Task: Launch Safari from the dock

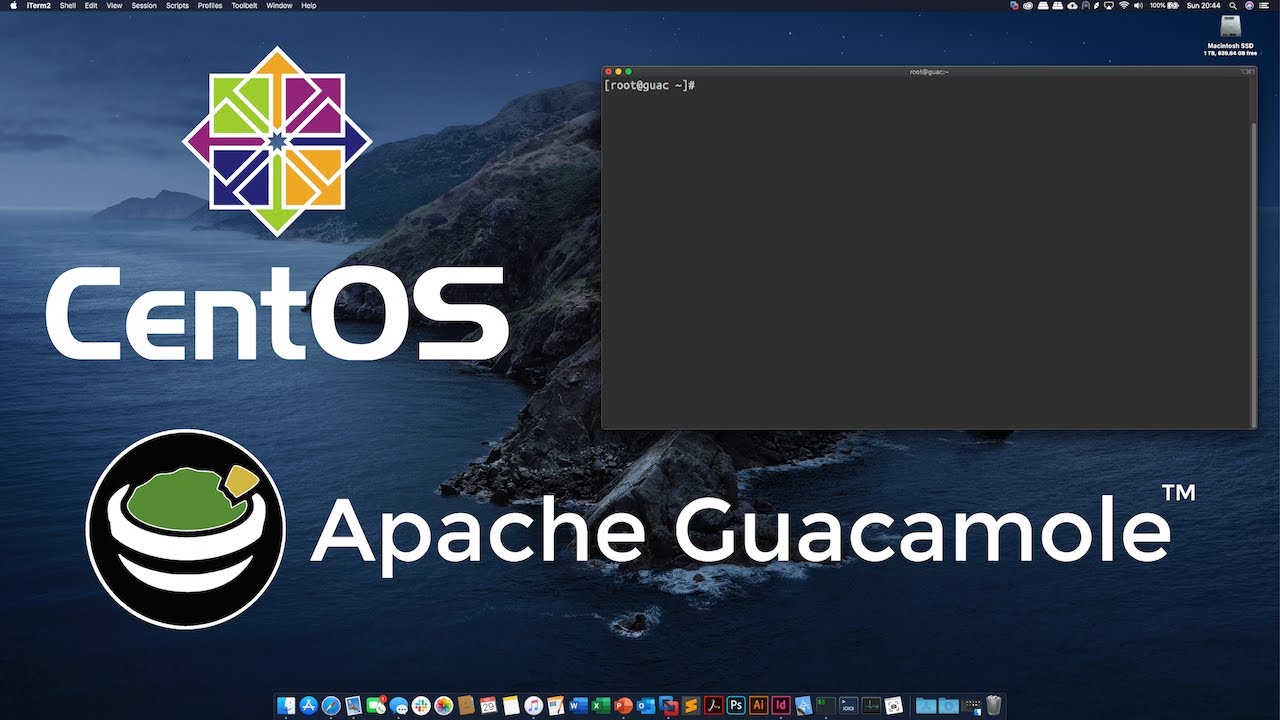Action: (x=331, y=705)
